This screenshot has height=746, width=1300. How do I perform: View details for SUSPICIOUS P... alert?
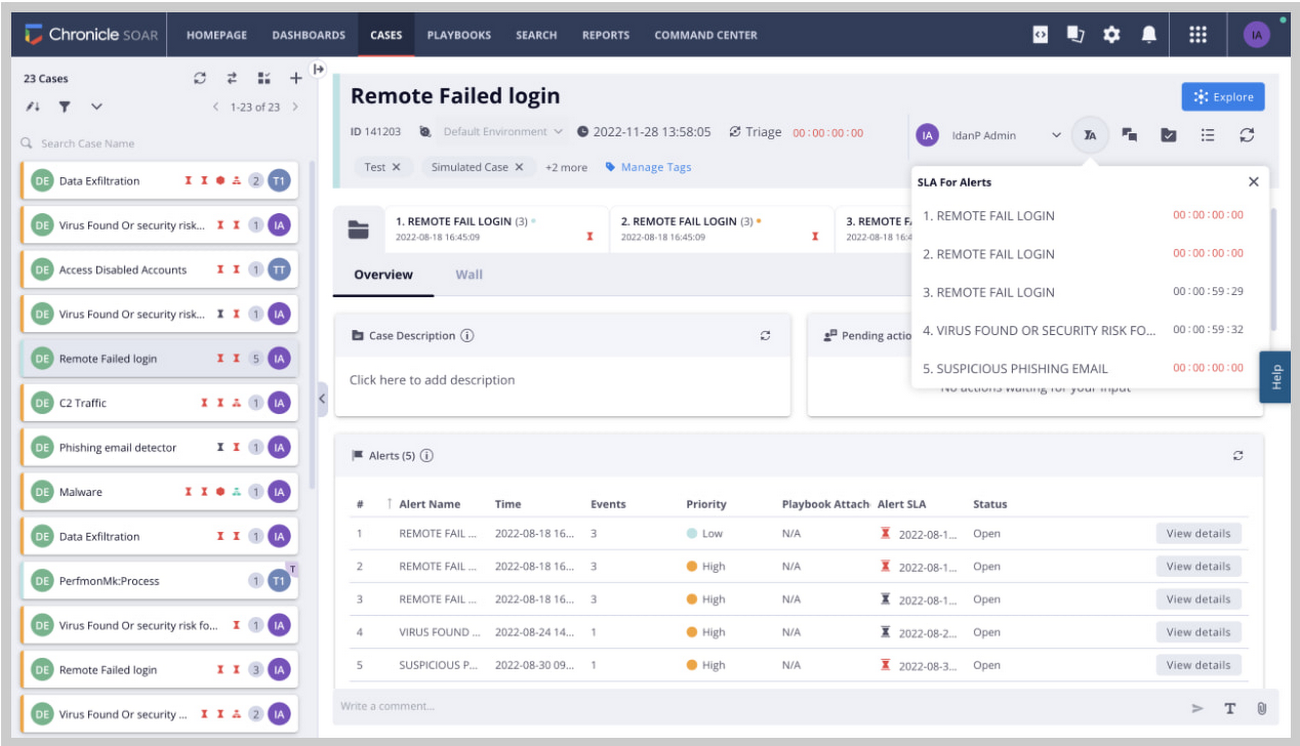(x=1198, y=665)
